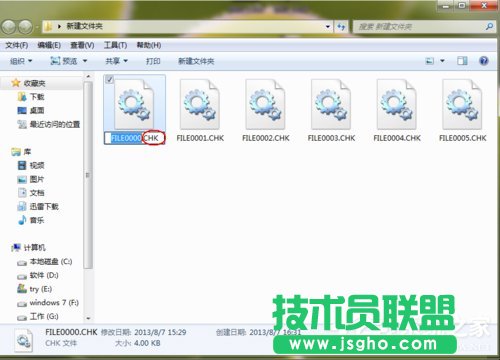The width and height of the screenshot is (500, 360).
Task: Click the FILE0005.CHK file name
Action: (462, 138)
